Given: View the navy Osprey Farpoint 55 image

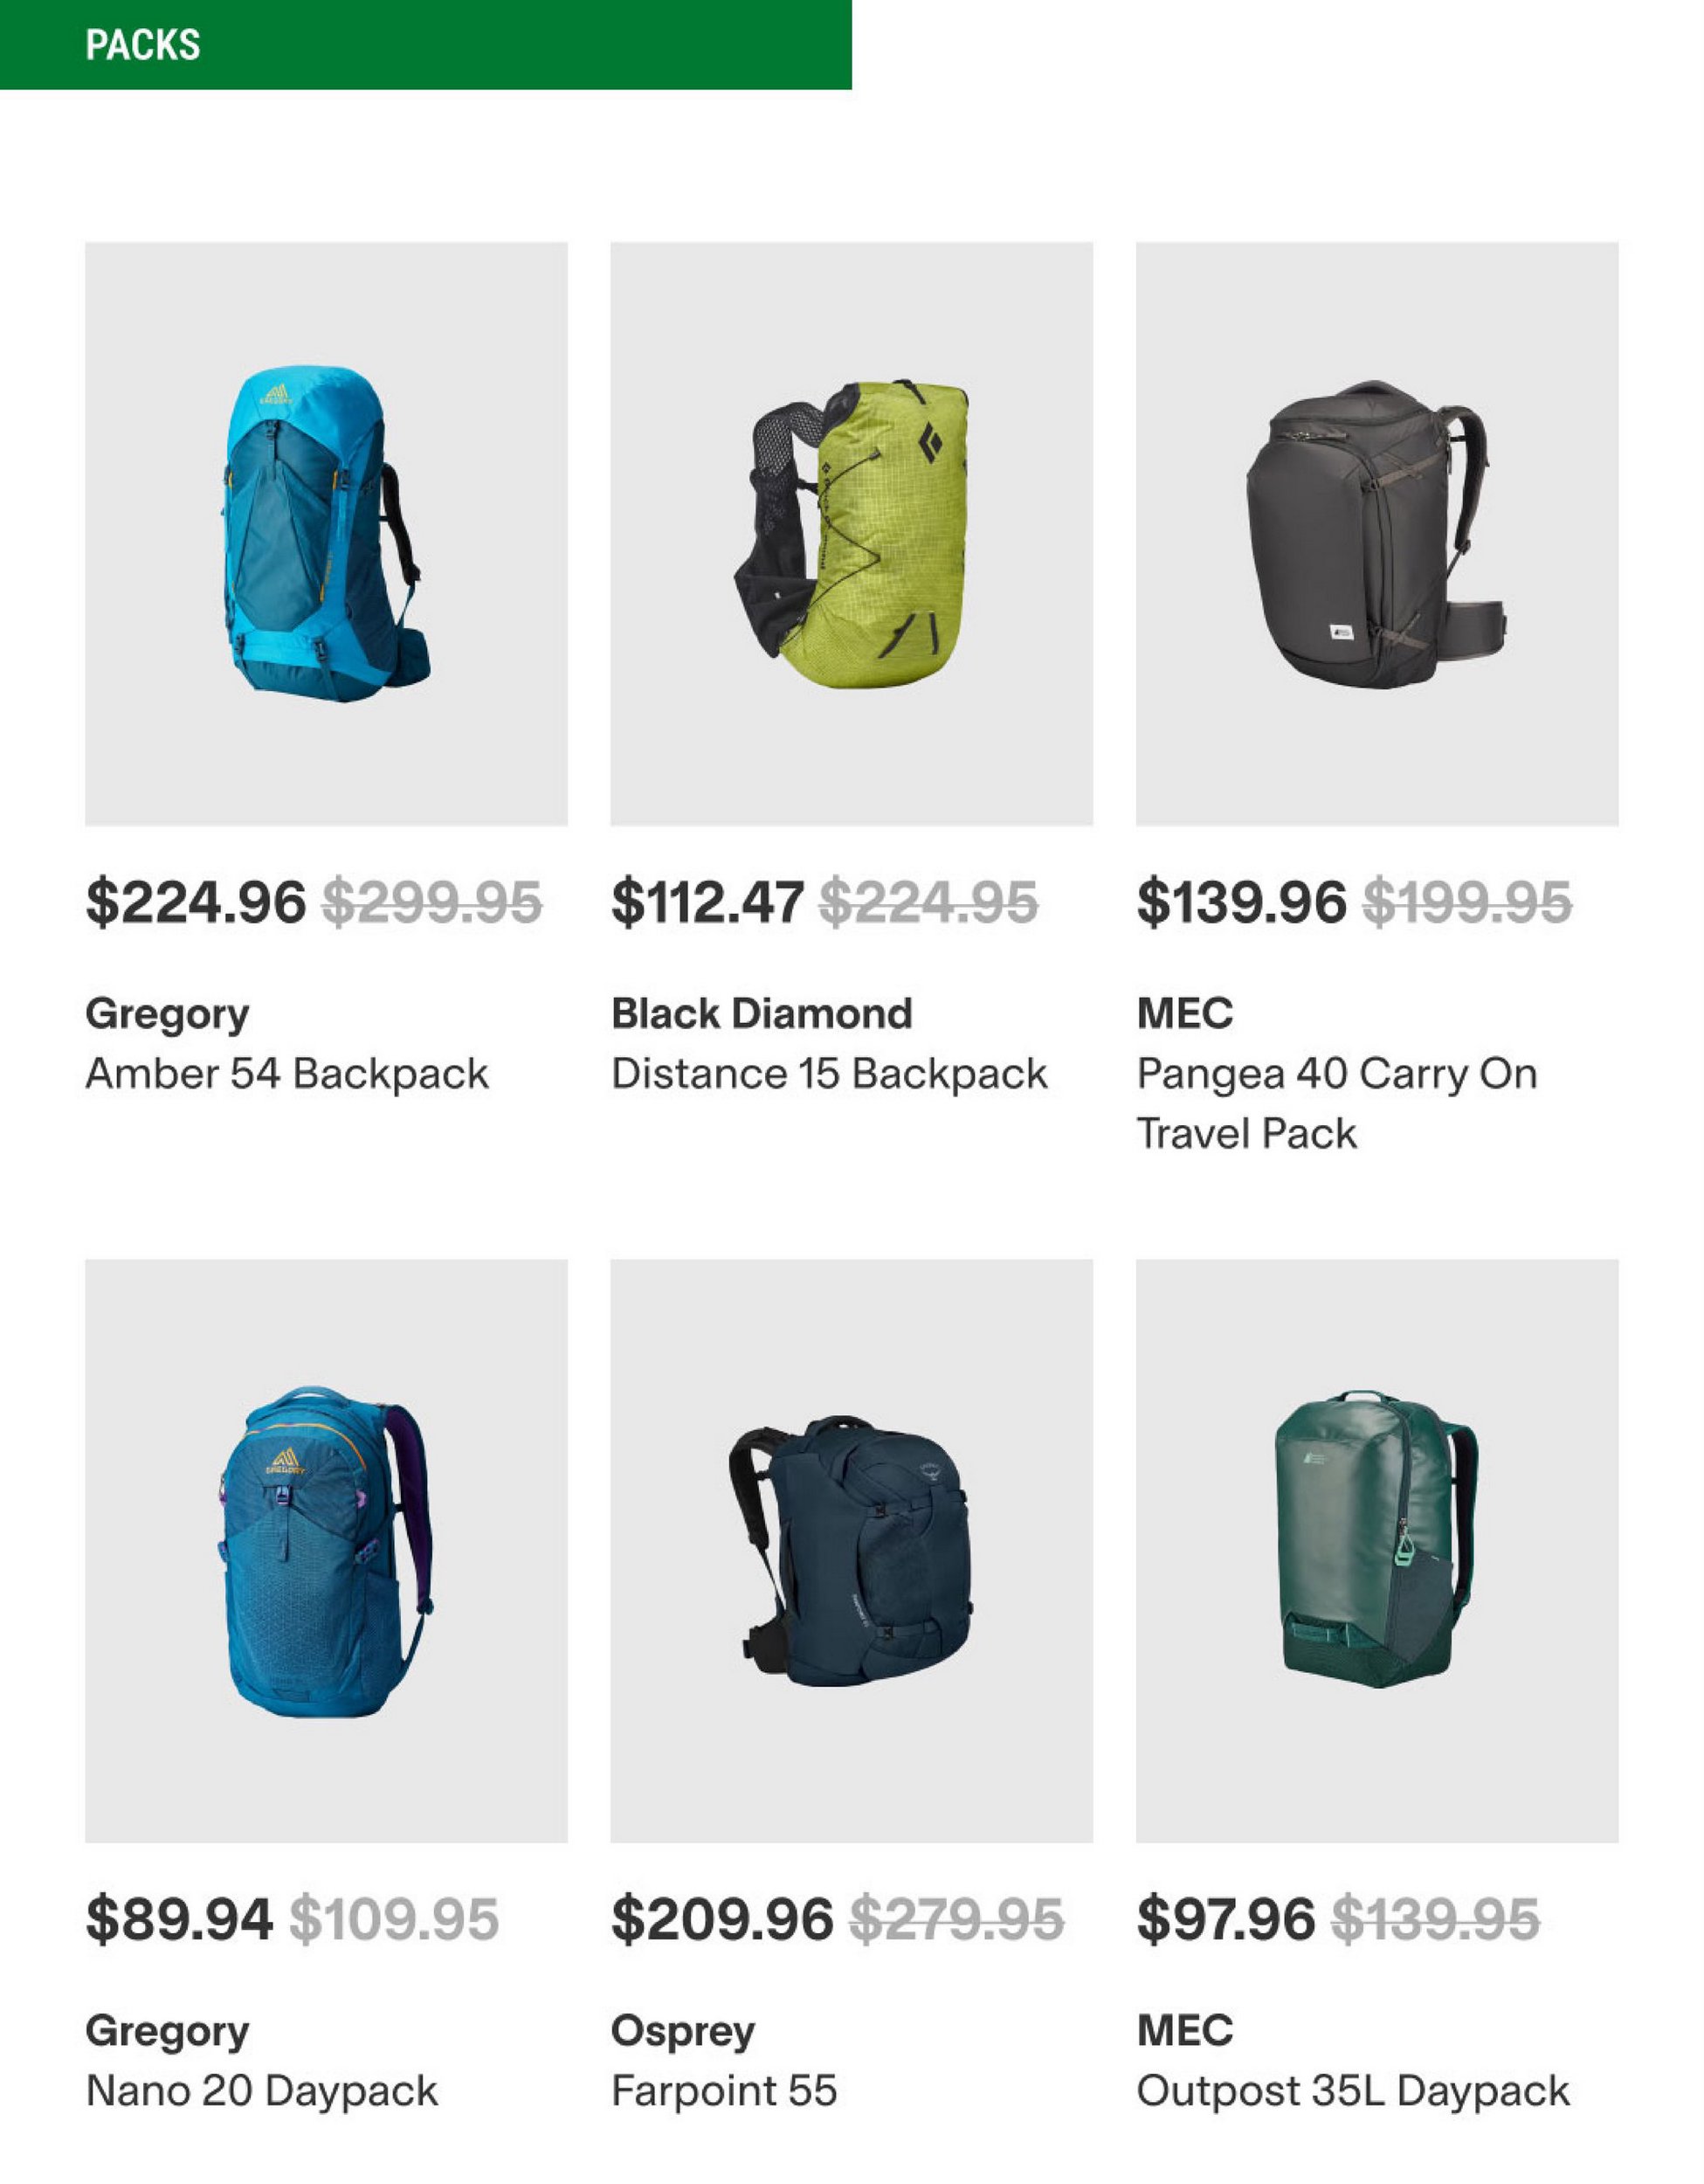Looking at the screenshot, I should coord(852,1551).
